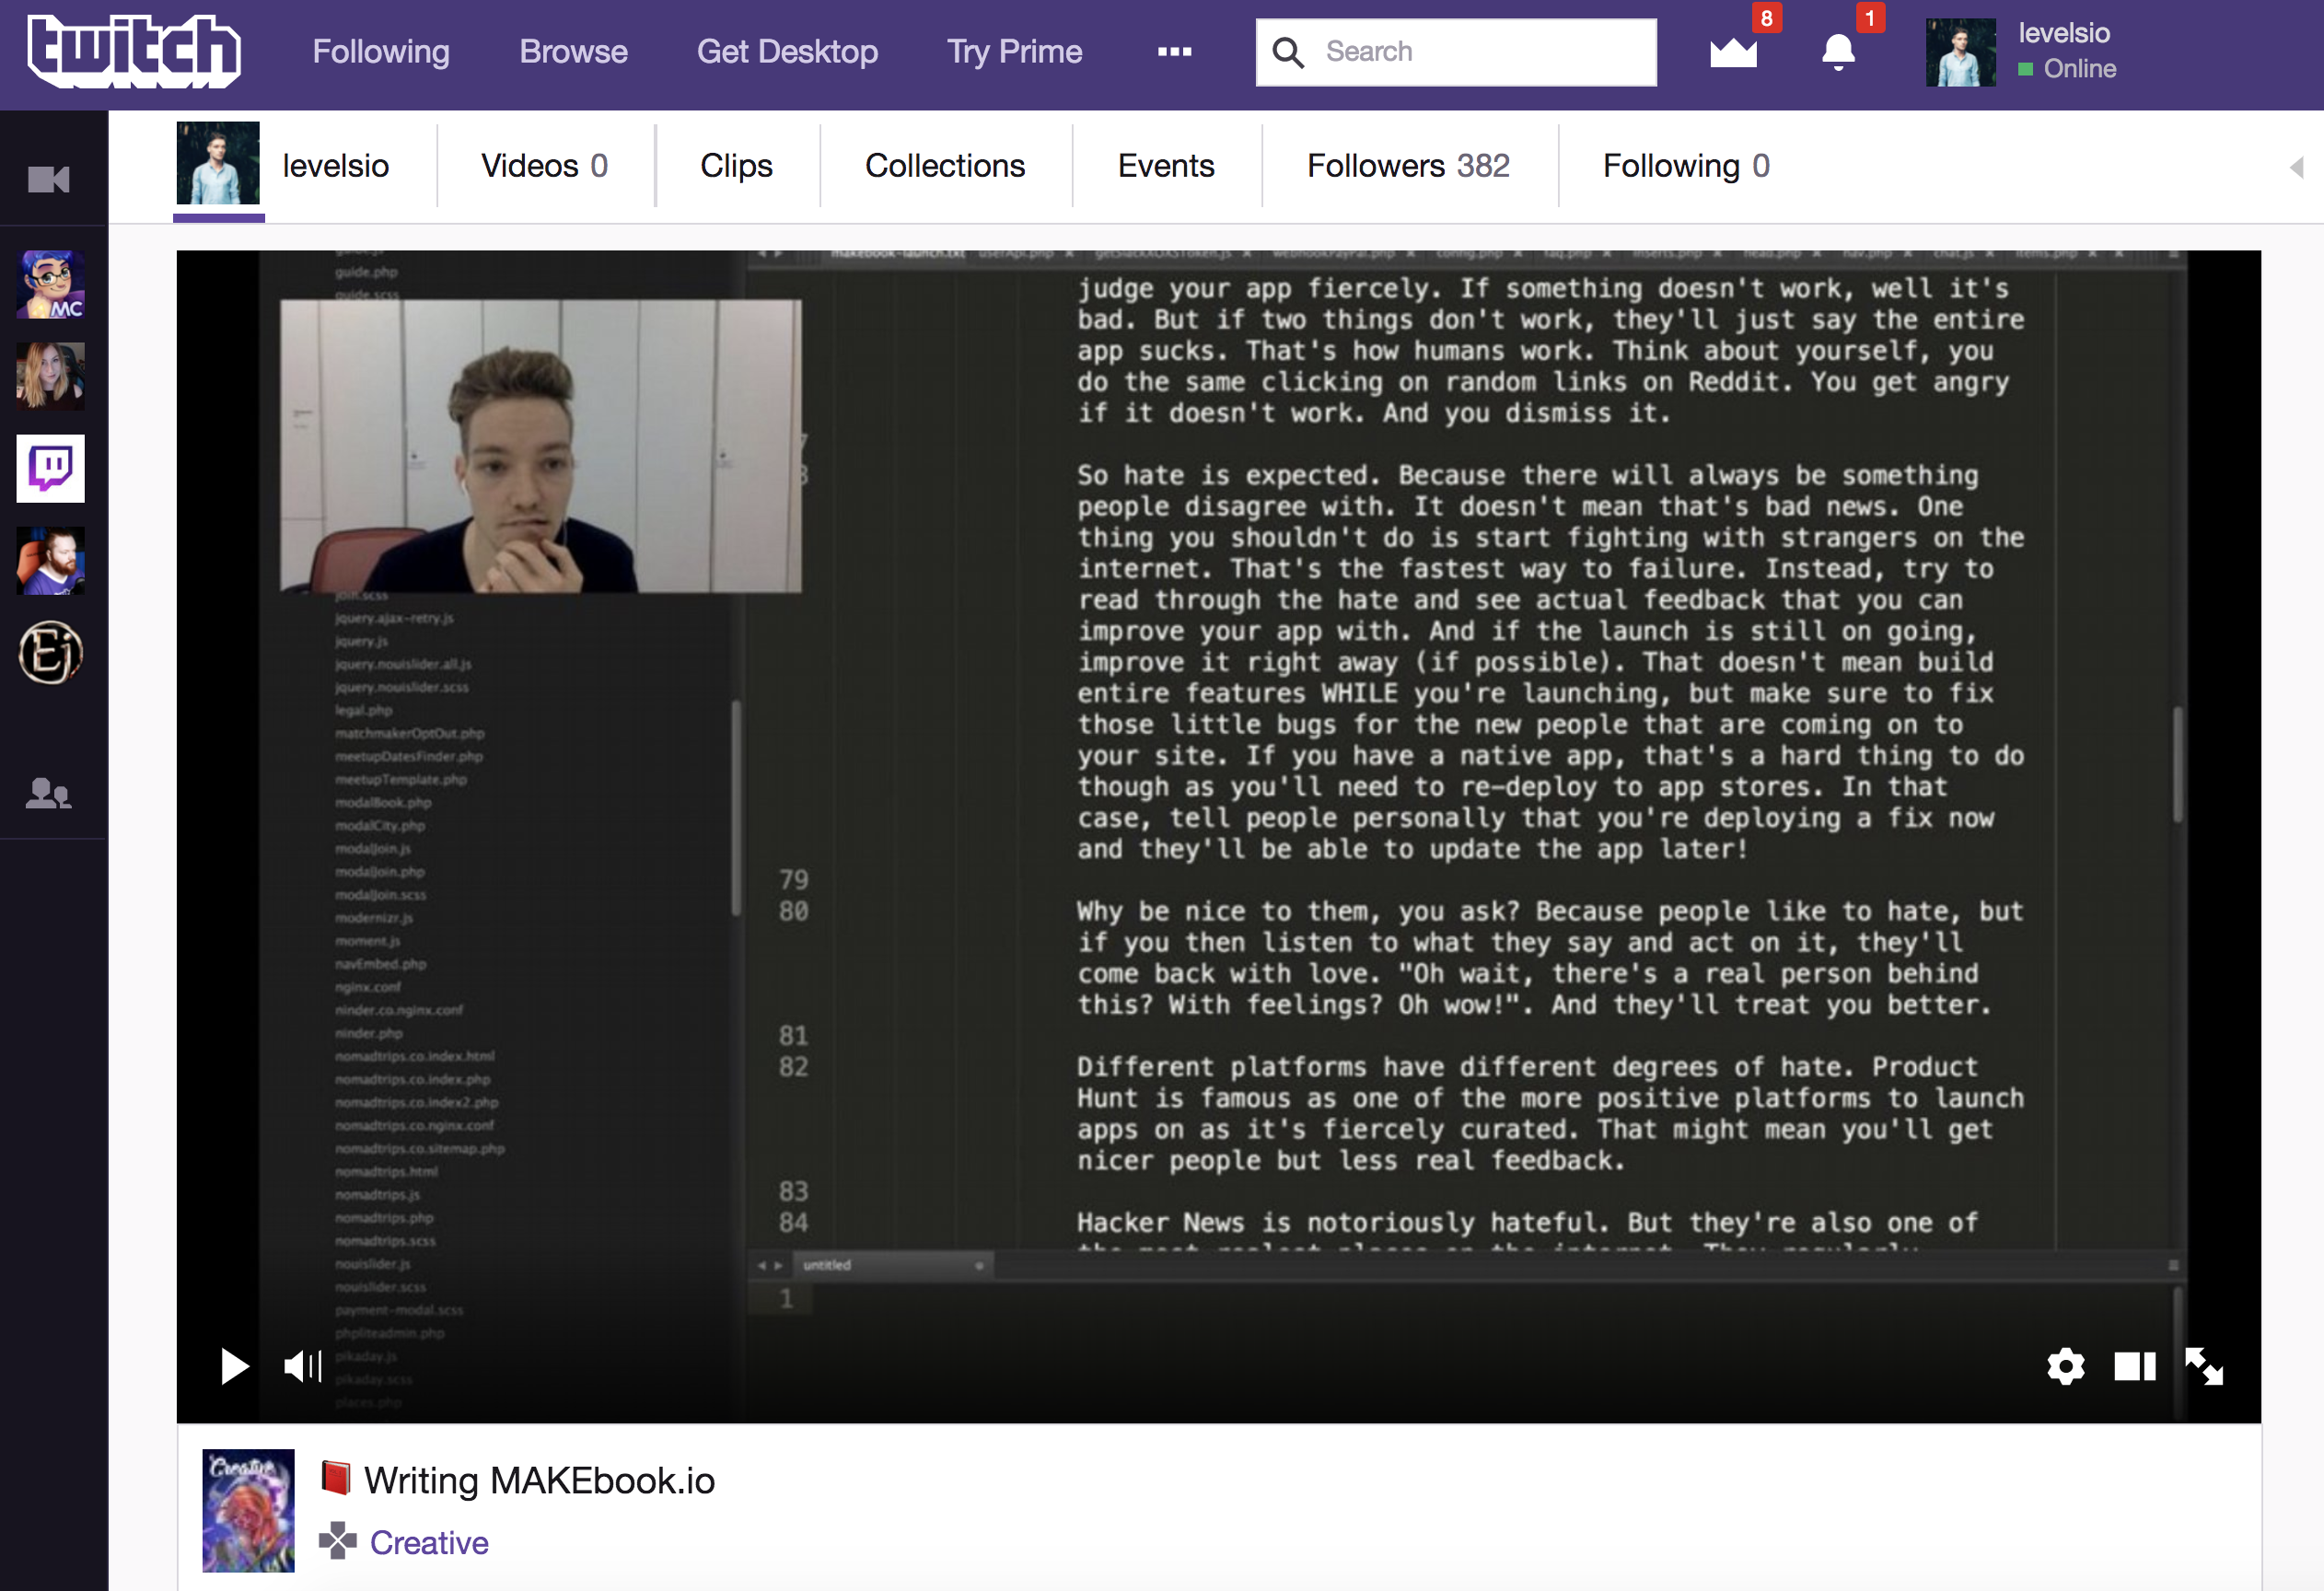
Task: Enter fullscreen with the expand arrows icon
Action: pyautogui.click(x=2203, y=1366)
